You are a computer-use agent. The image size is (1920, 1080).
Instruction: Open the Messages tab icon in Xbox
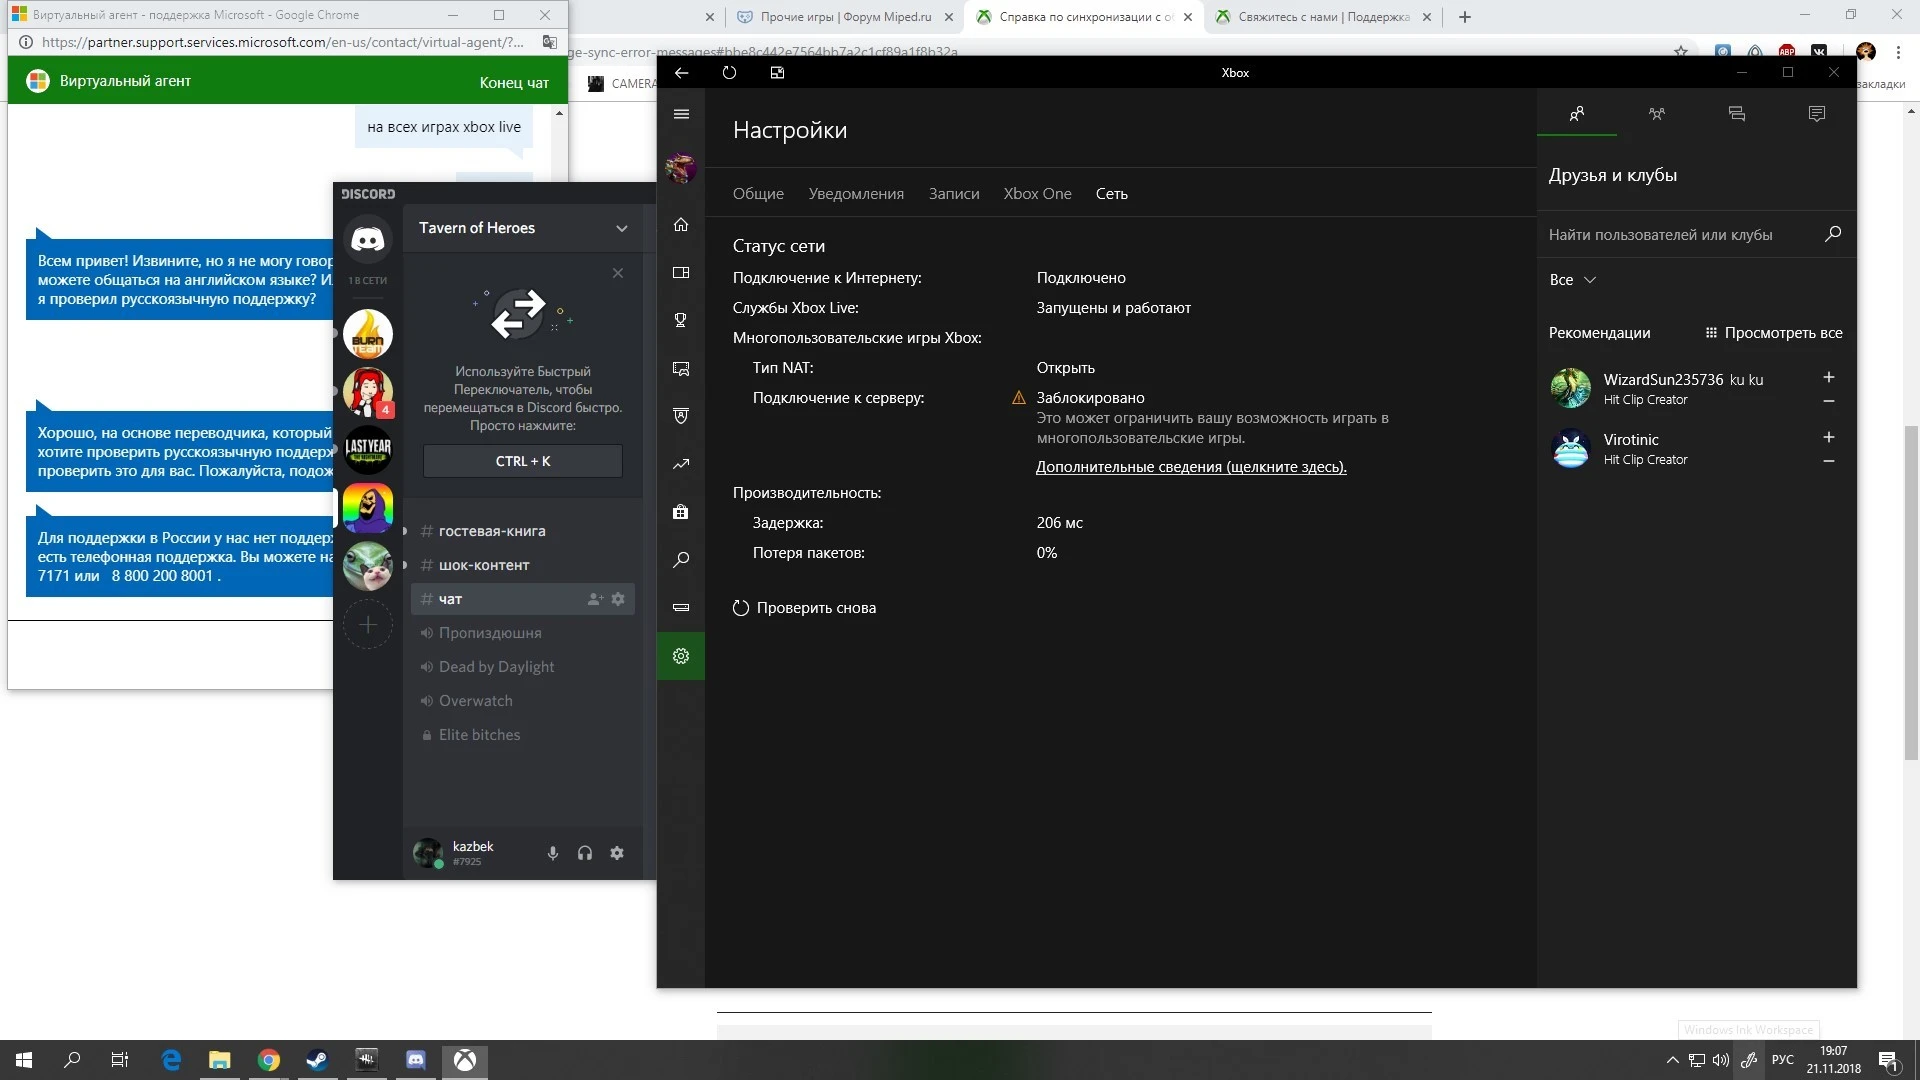point(1737,114)
